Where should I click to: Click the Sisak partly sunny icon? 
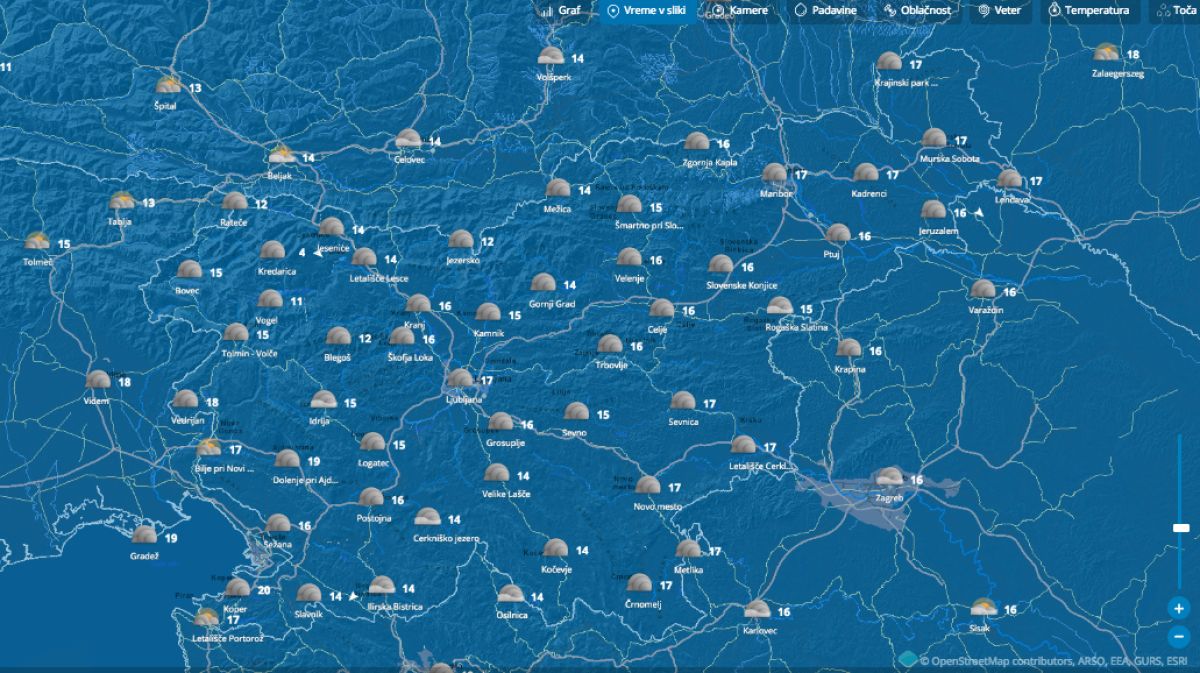982,607
